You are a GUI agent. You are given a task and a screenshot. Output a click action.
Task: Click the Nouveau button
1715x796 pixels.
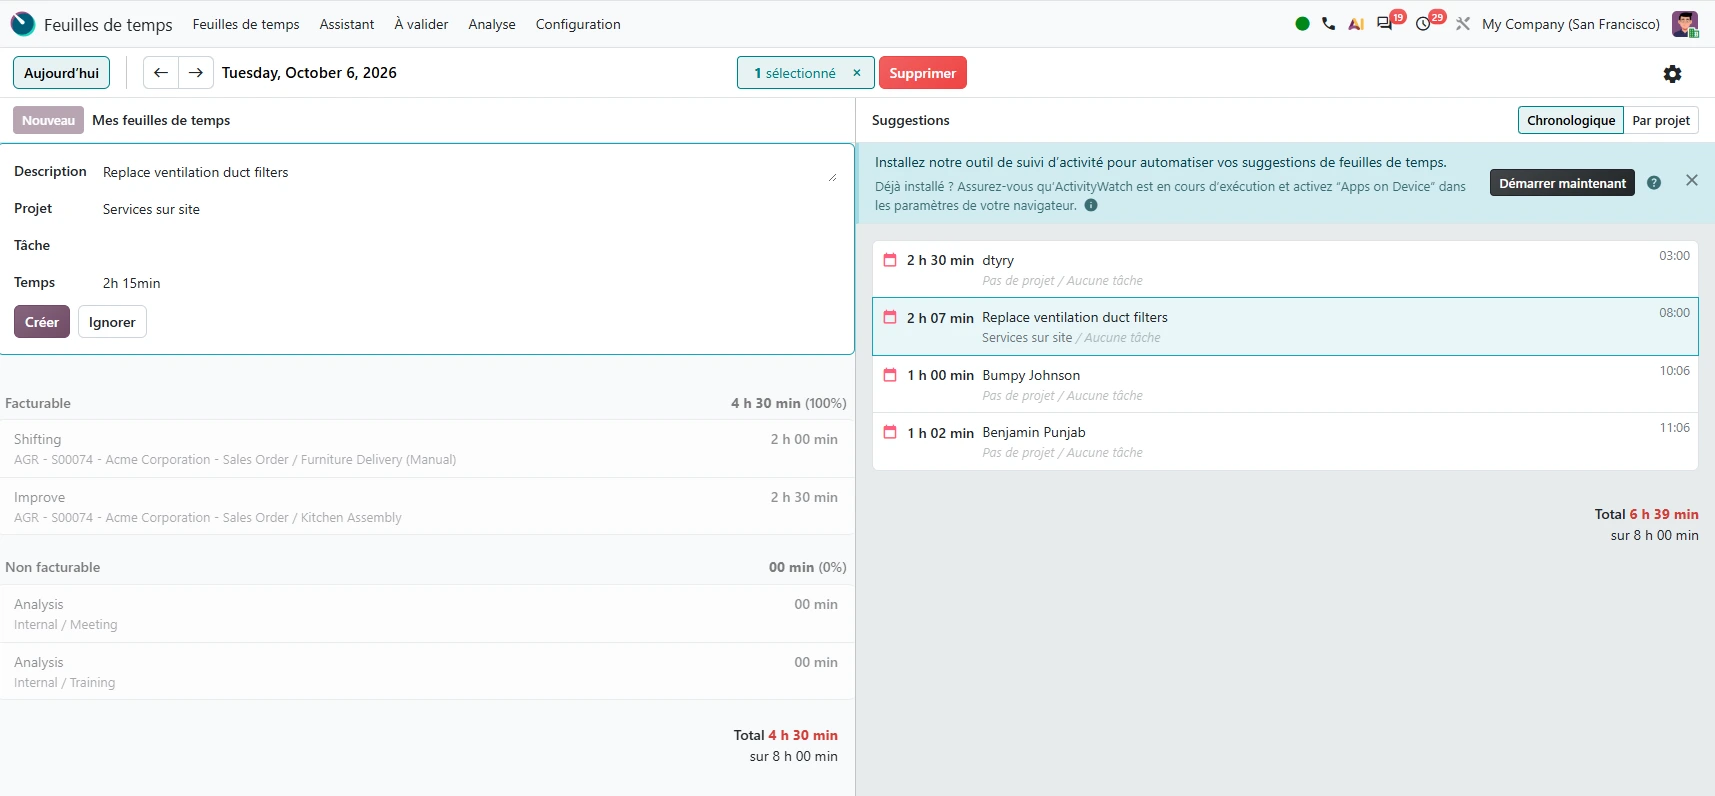point(48,120)
